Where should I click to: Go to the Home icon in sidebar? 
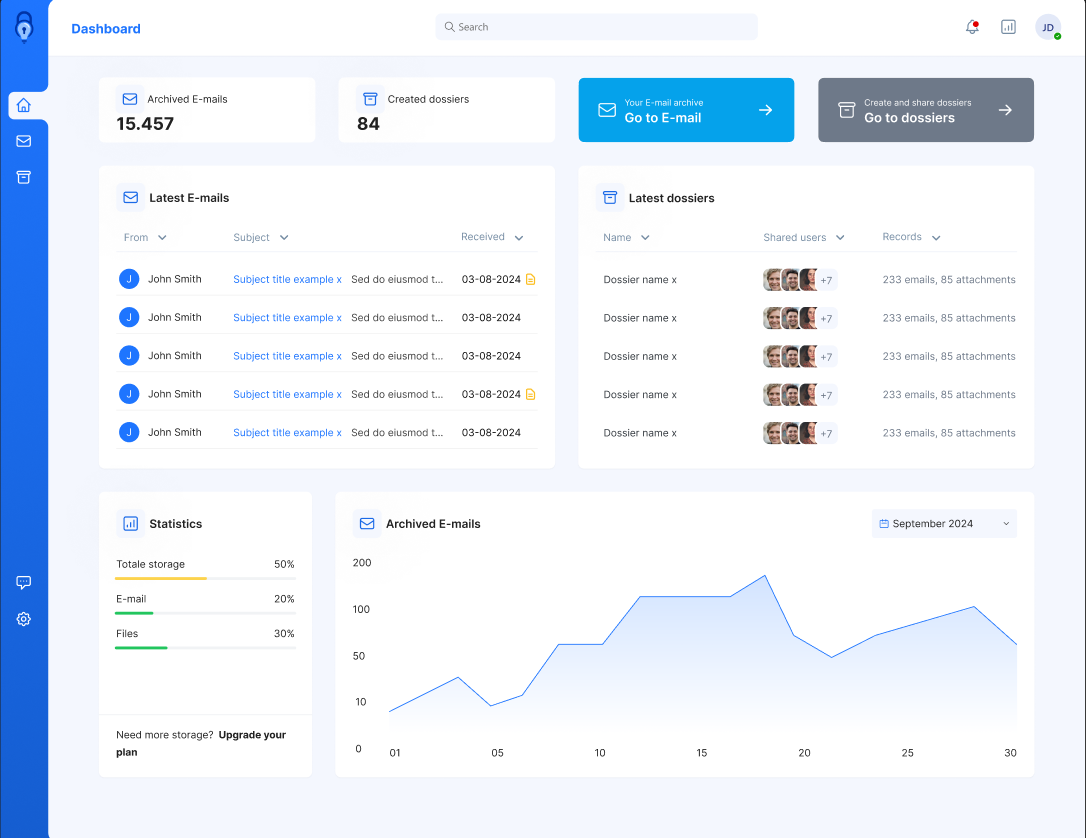(x=24, y=105)
